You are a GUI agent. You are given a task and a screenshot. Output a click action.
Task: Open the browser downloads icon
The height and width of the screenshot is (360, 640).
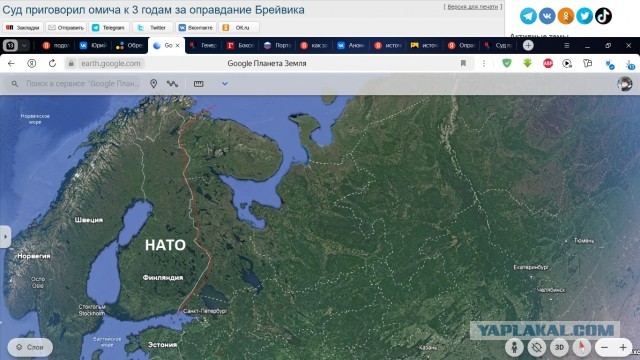(x=630, y=64)
